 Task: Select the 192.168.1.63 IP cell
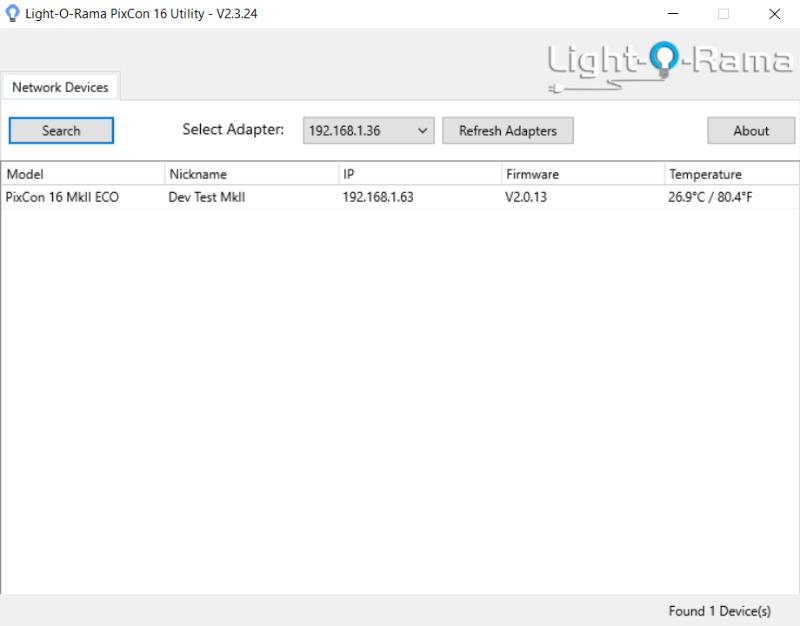[377, 197]
